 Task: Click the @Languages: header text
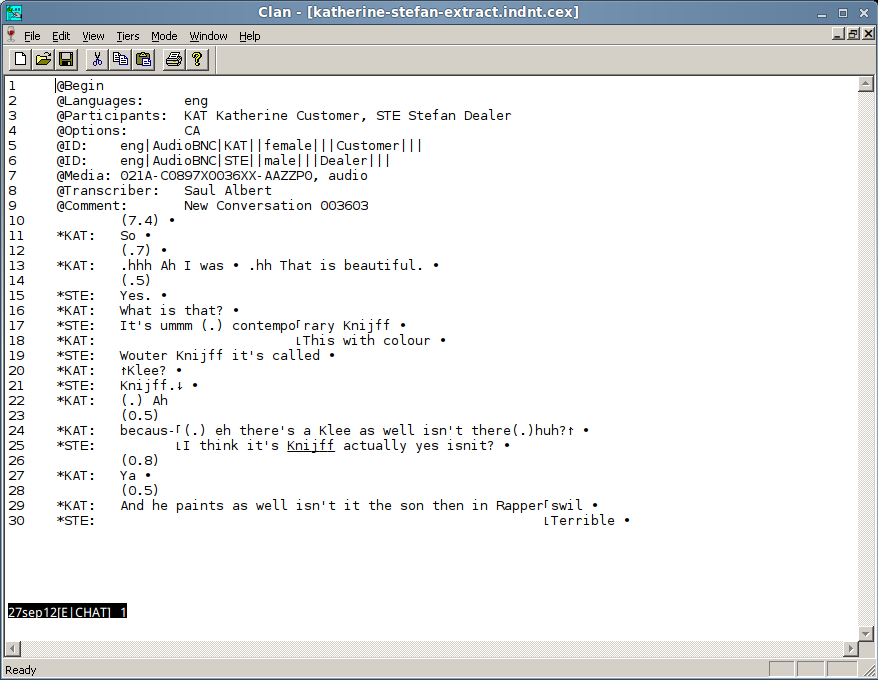100,101
